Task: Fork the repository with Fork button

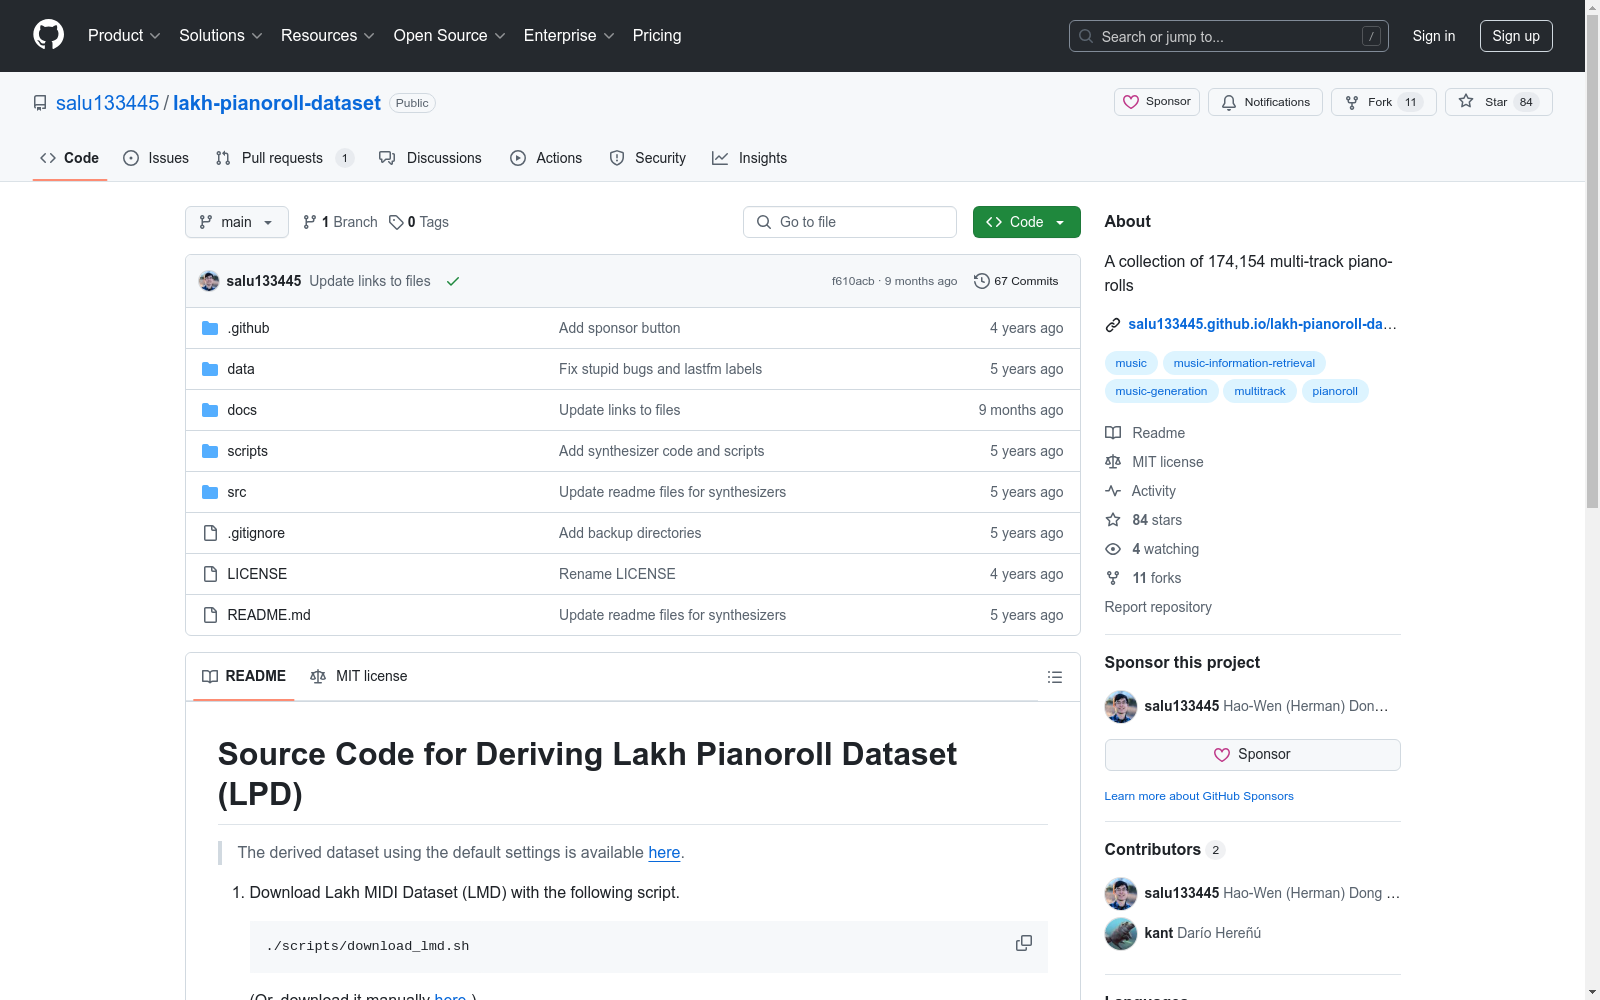Action: pyautogui.click(x=1384, y=102)
